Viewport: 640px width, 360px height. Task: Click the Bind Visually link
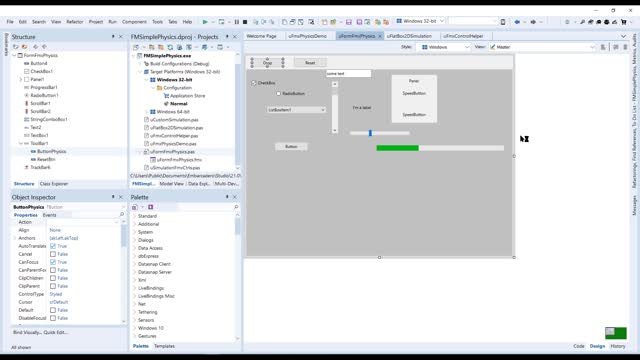pyautogui.click(x=27, y=333)
